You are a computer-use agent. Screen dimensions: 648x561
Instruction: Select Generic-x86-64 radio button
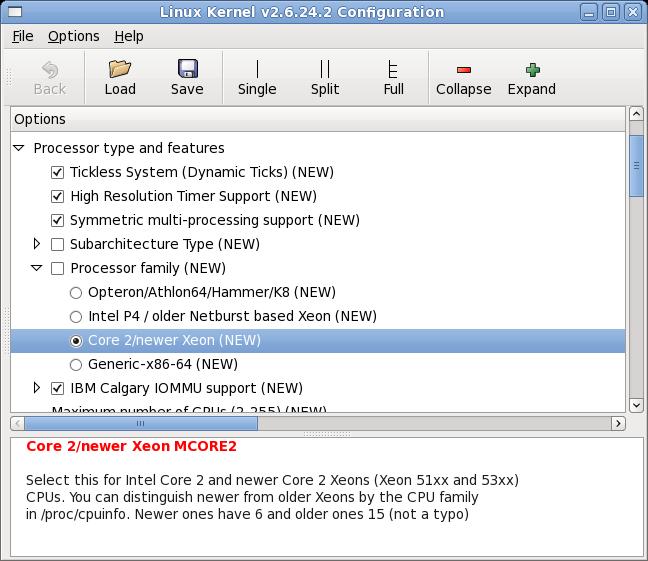(x=76, y=365)
